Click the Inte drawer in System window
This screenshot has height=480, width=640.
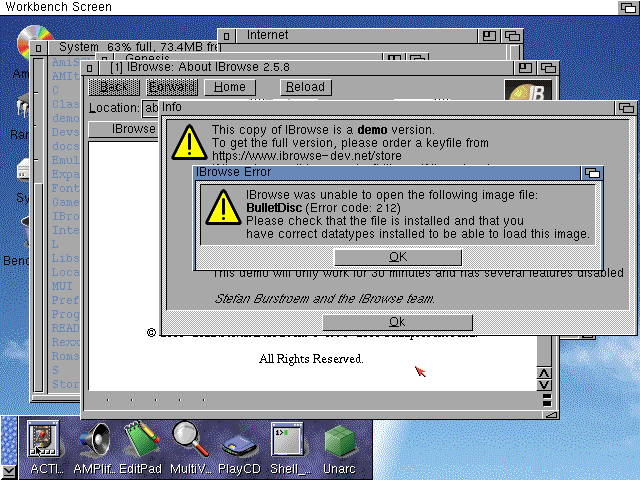pyautogui.click(x=65, y=230)
